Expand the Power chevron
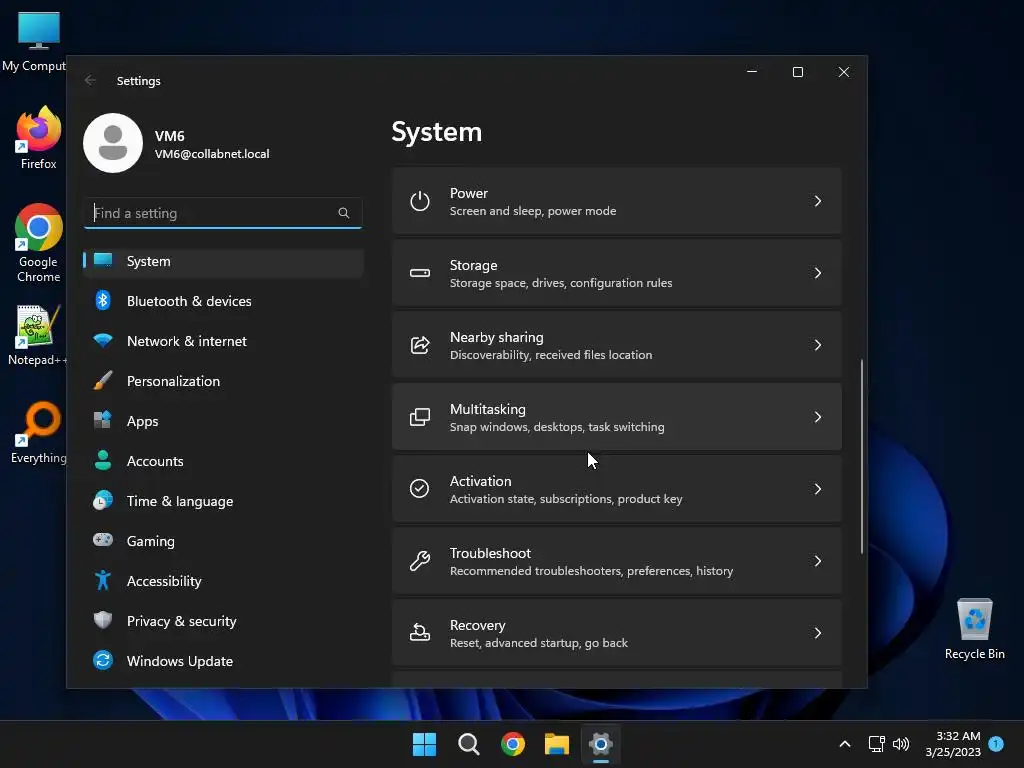 click(x=818, y=201)
